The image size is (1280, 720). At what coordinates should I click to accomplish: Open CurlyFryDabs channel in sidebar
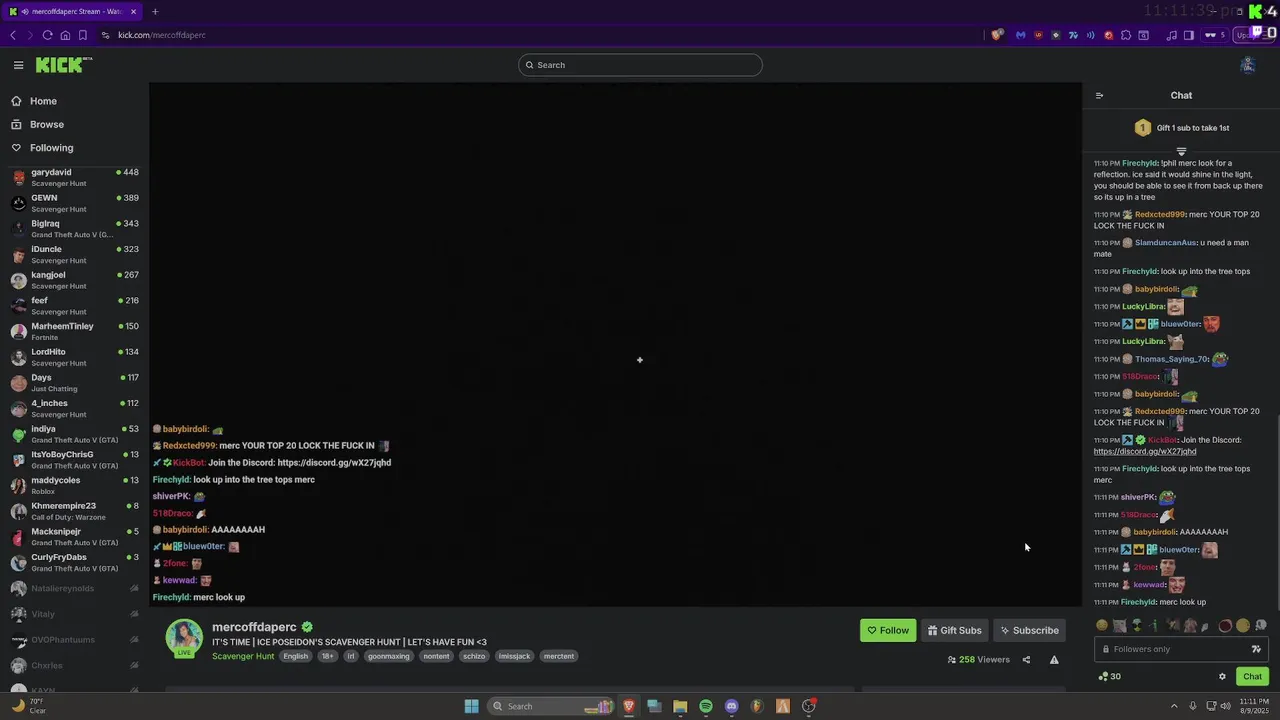pos(75,562)
